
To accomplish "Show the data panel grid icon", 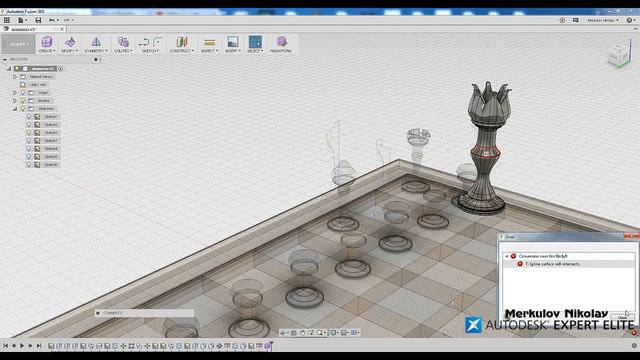I will pyautogui.click(x=7, y=20).
